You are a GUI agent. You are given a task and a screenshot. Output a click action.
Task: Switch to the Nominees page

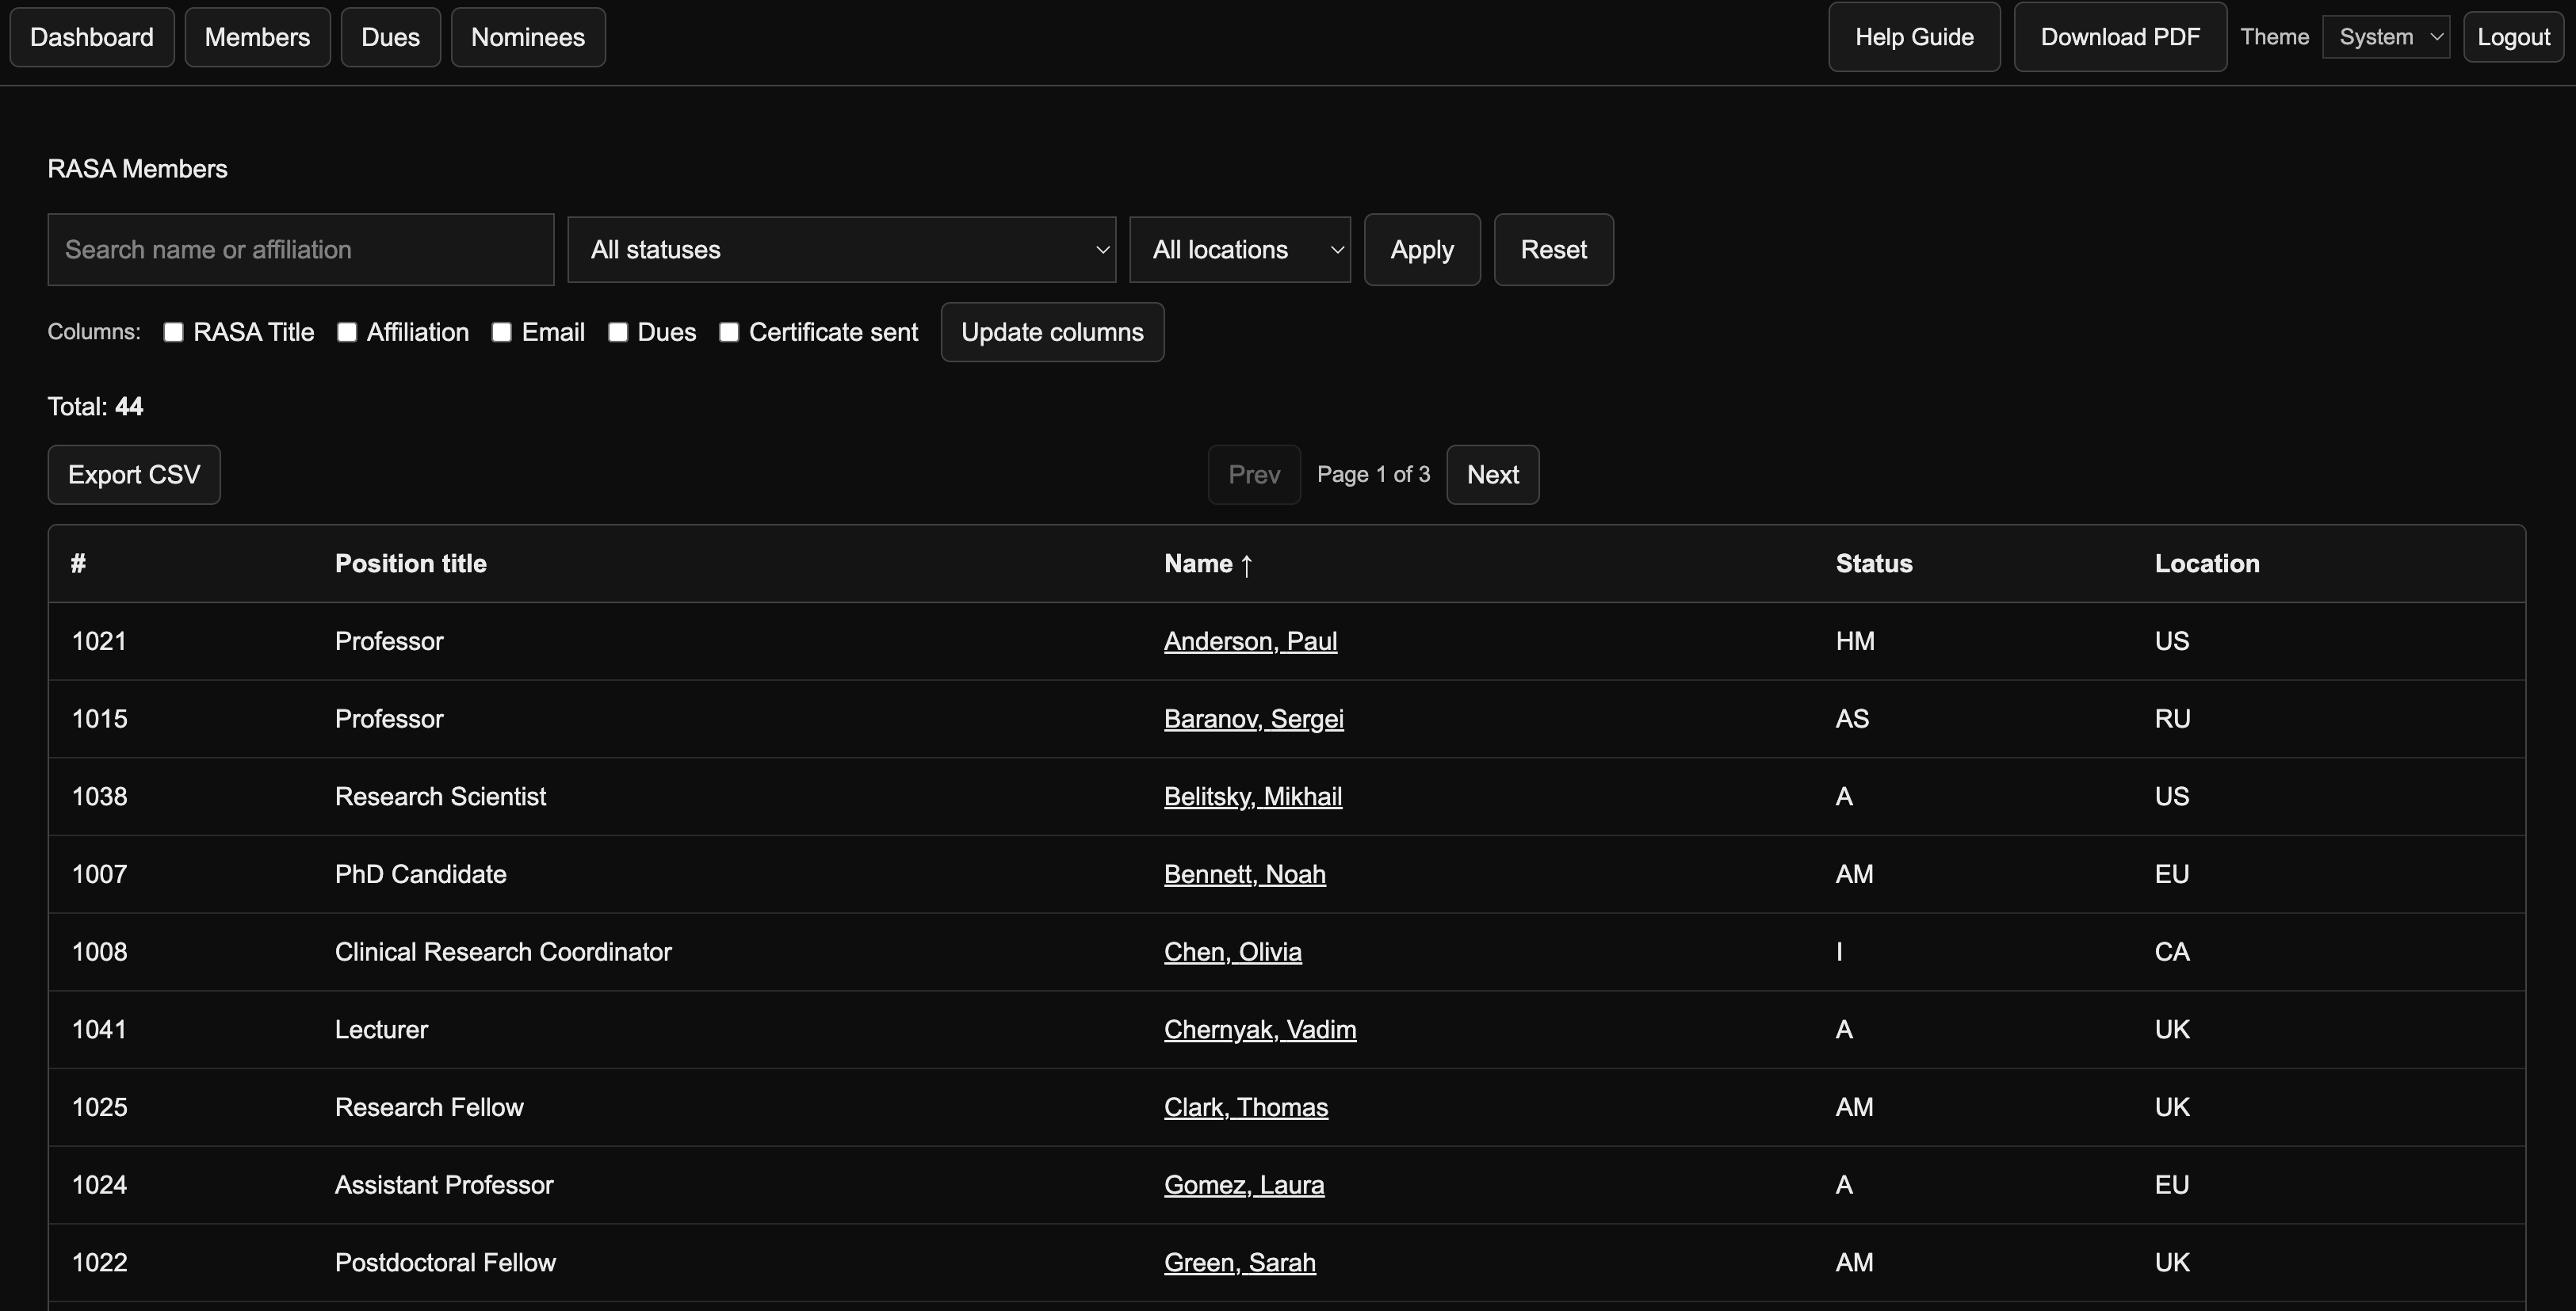tap(527, 37)
